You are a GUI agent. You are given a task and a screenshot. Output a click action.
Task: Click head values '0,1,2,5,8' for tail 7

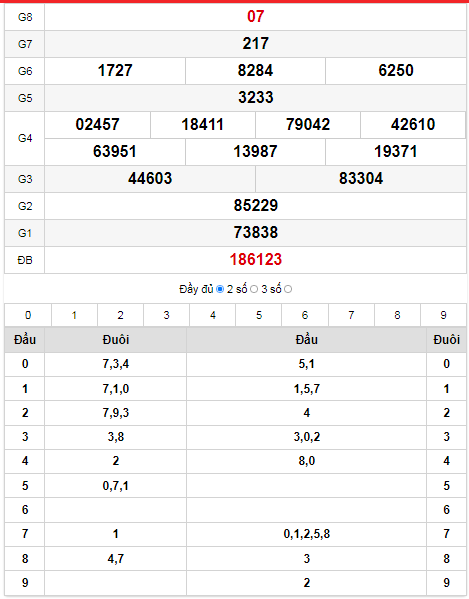(x=306, y=534)
